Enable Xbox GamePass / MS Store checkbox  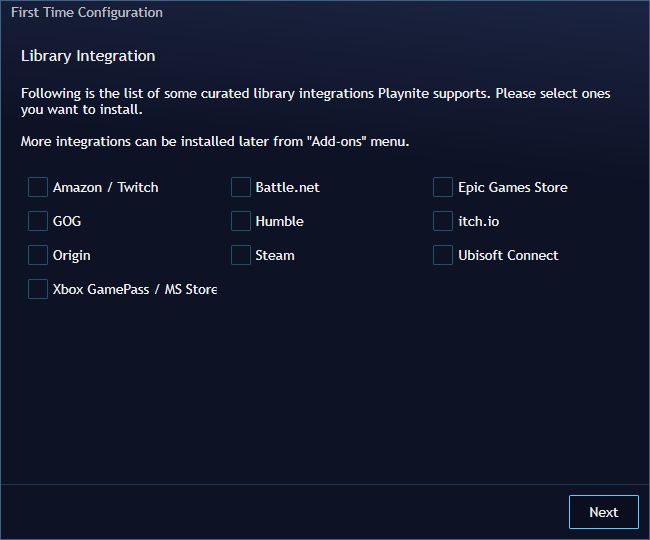coord(38,289)
